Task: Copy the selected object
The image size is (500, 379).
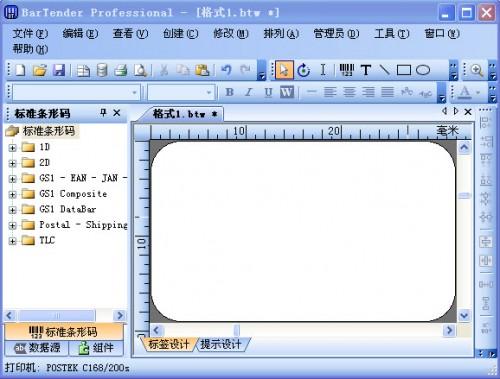Action: (183, 70)
